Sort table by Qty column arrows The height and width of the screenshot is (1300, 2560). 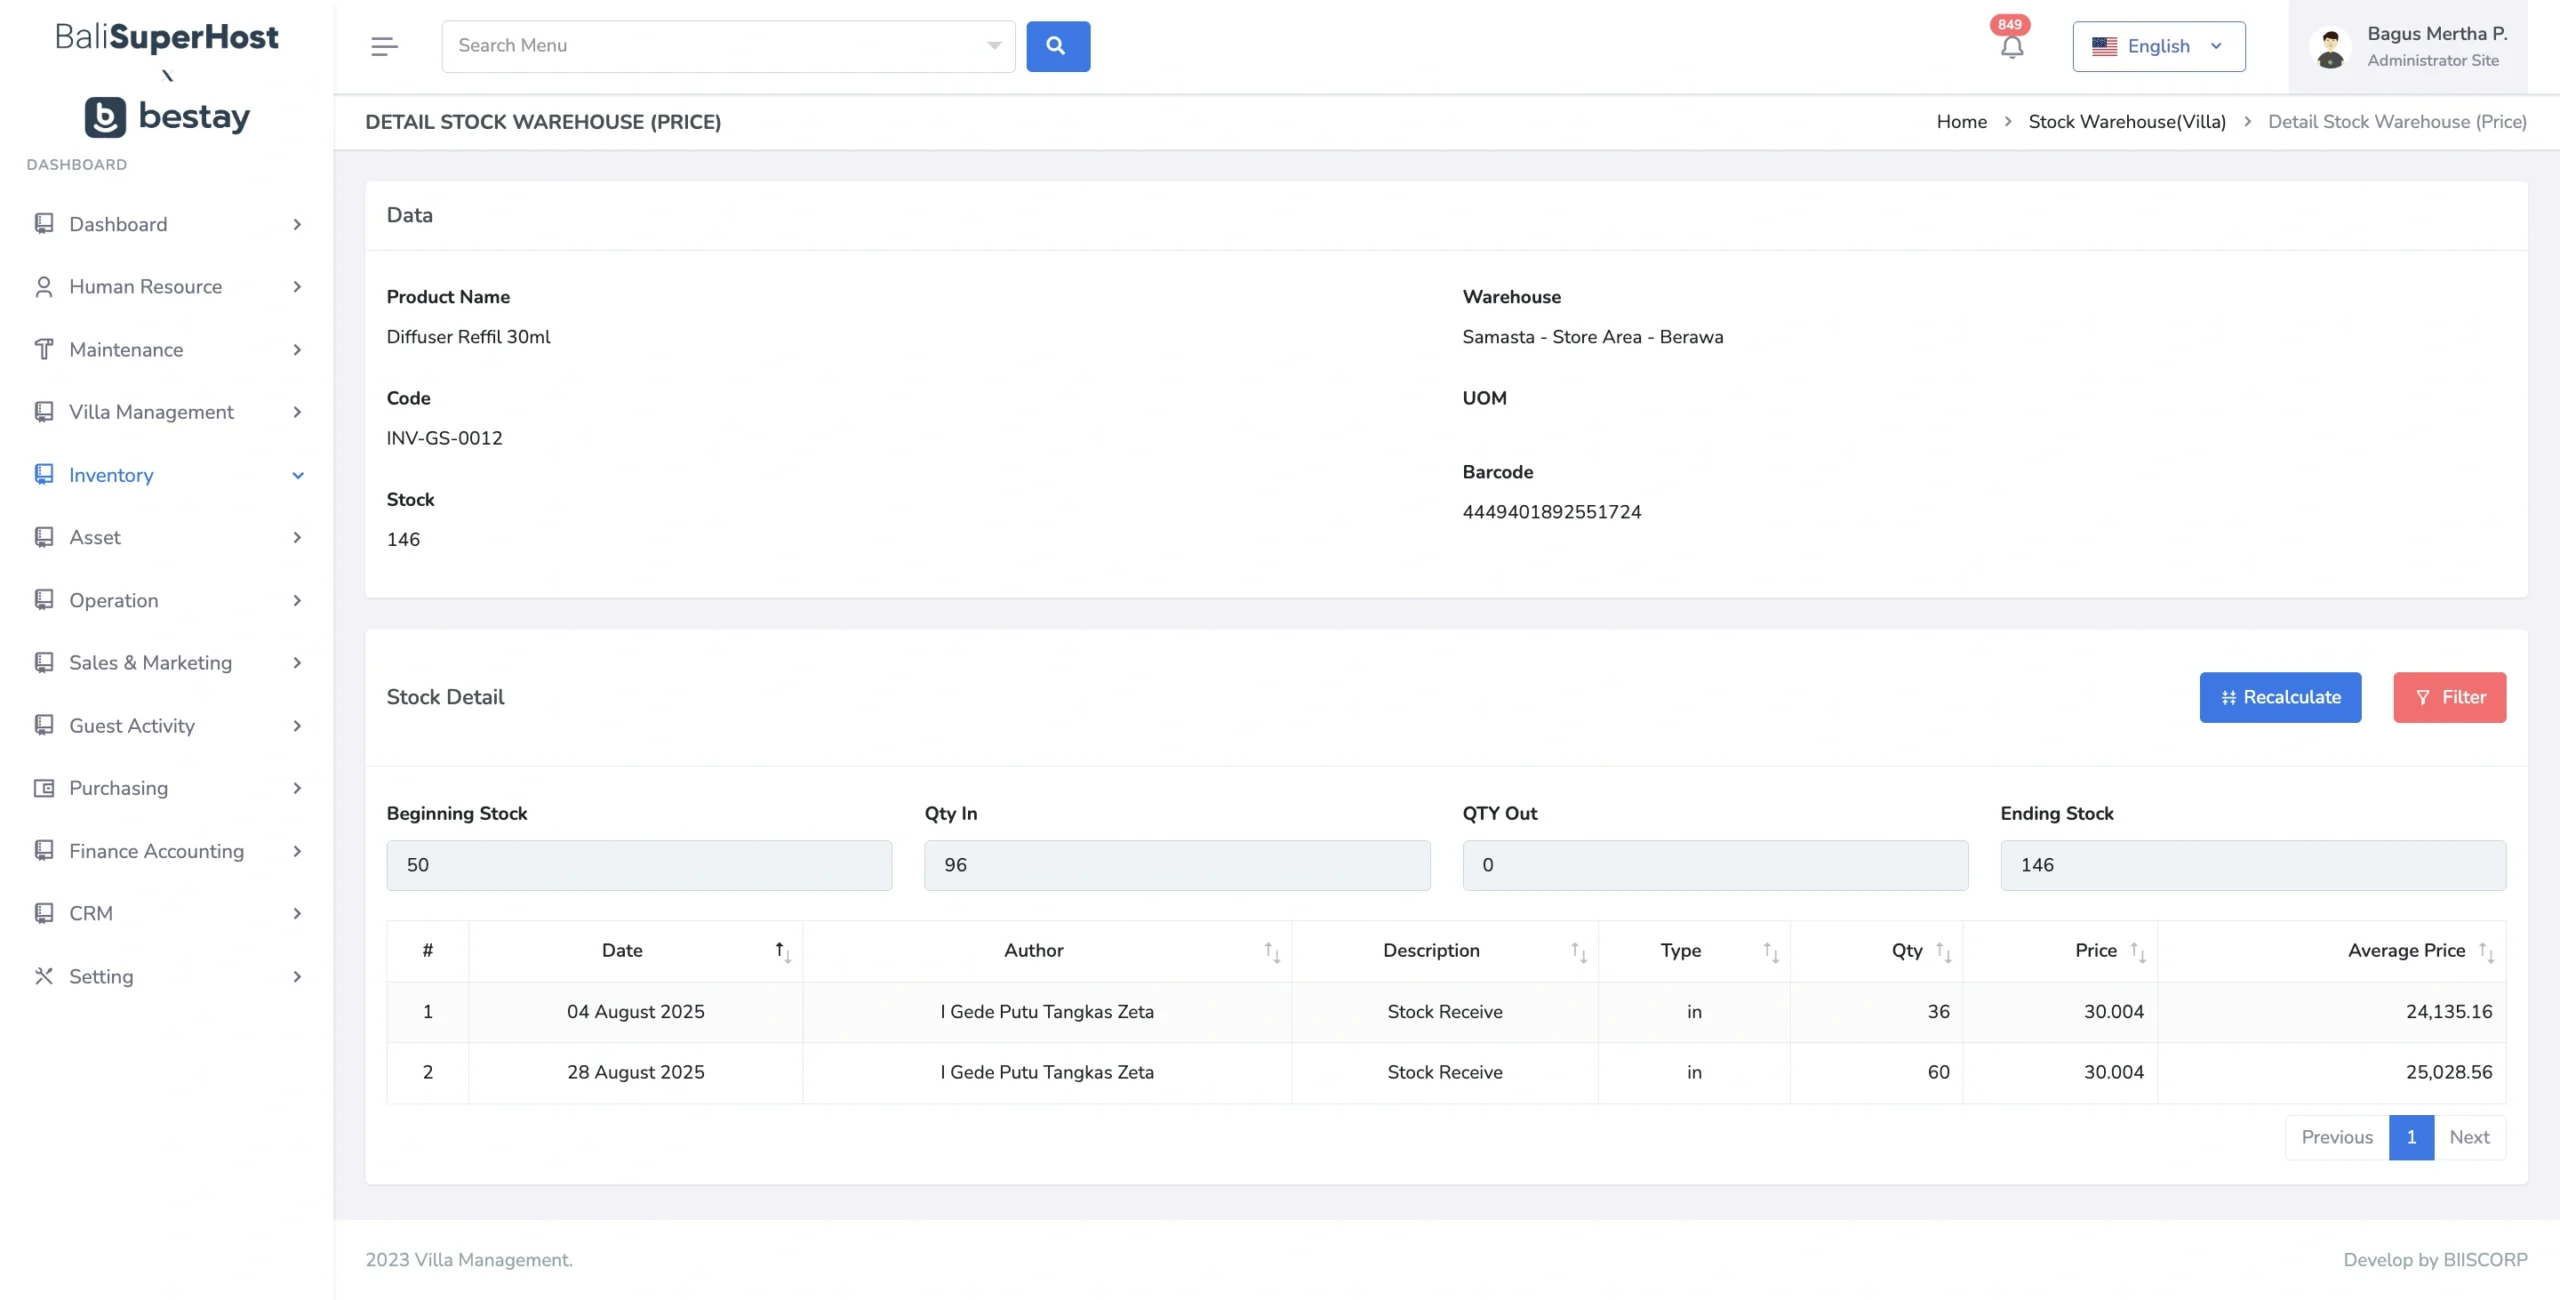tap(1943, 952)
